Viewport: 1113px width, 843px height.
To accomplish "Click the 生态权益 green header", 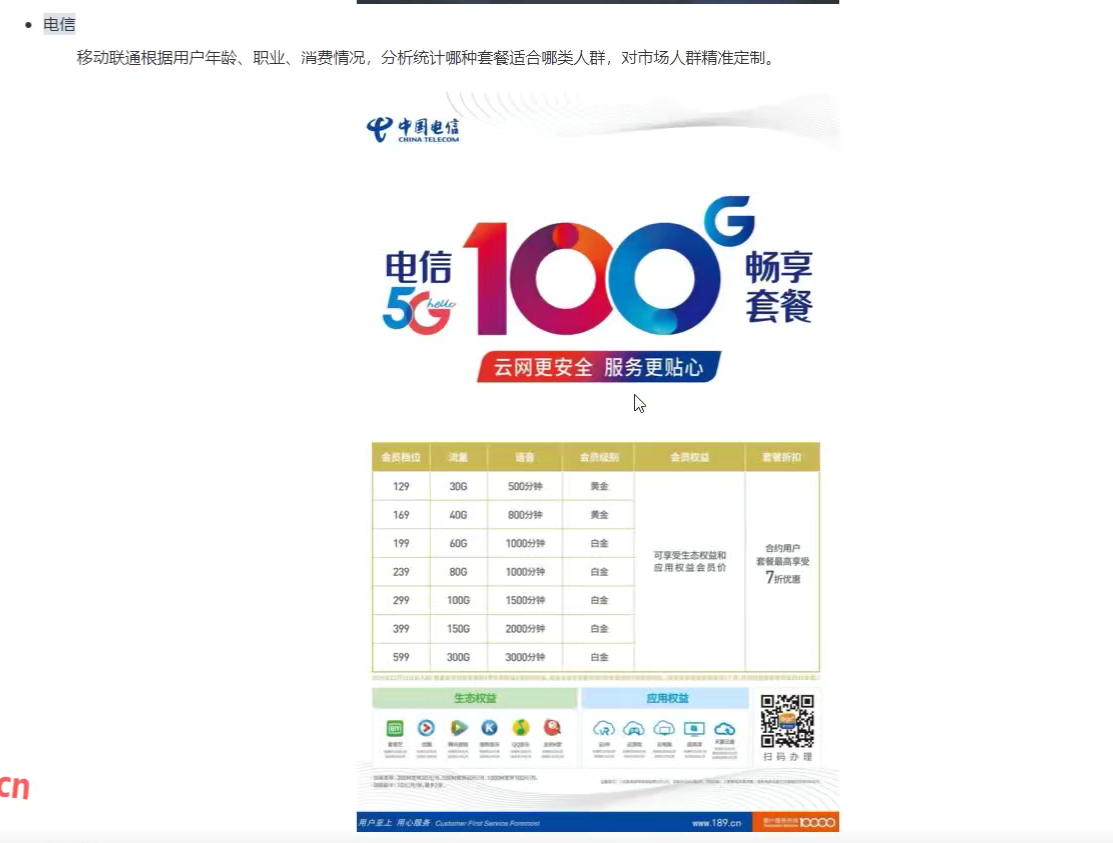I will click(x=474, y=698).
